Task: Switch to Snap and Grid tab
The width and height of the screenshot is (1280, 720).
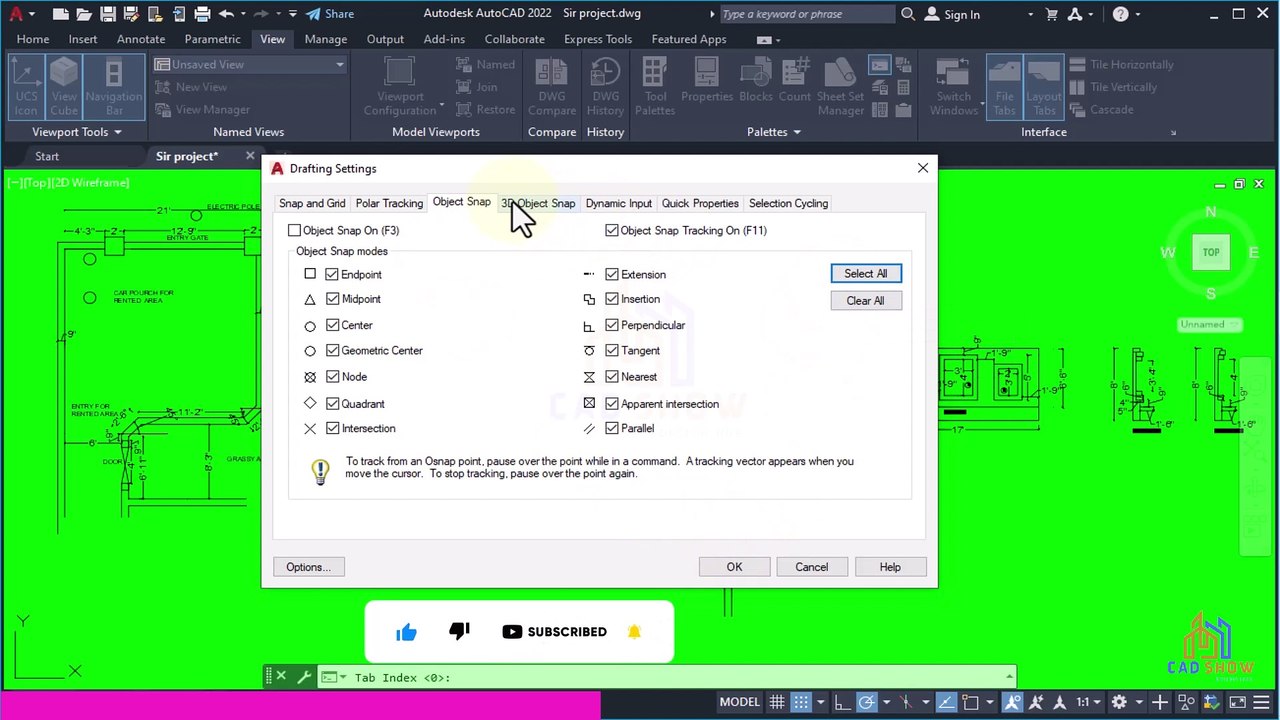Action: click(312, 203)
